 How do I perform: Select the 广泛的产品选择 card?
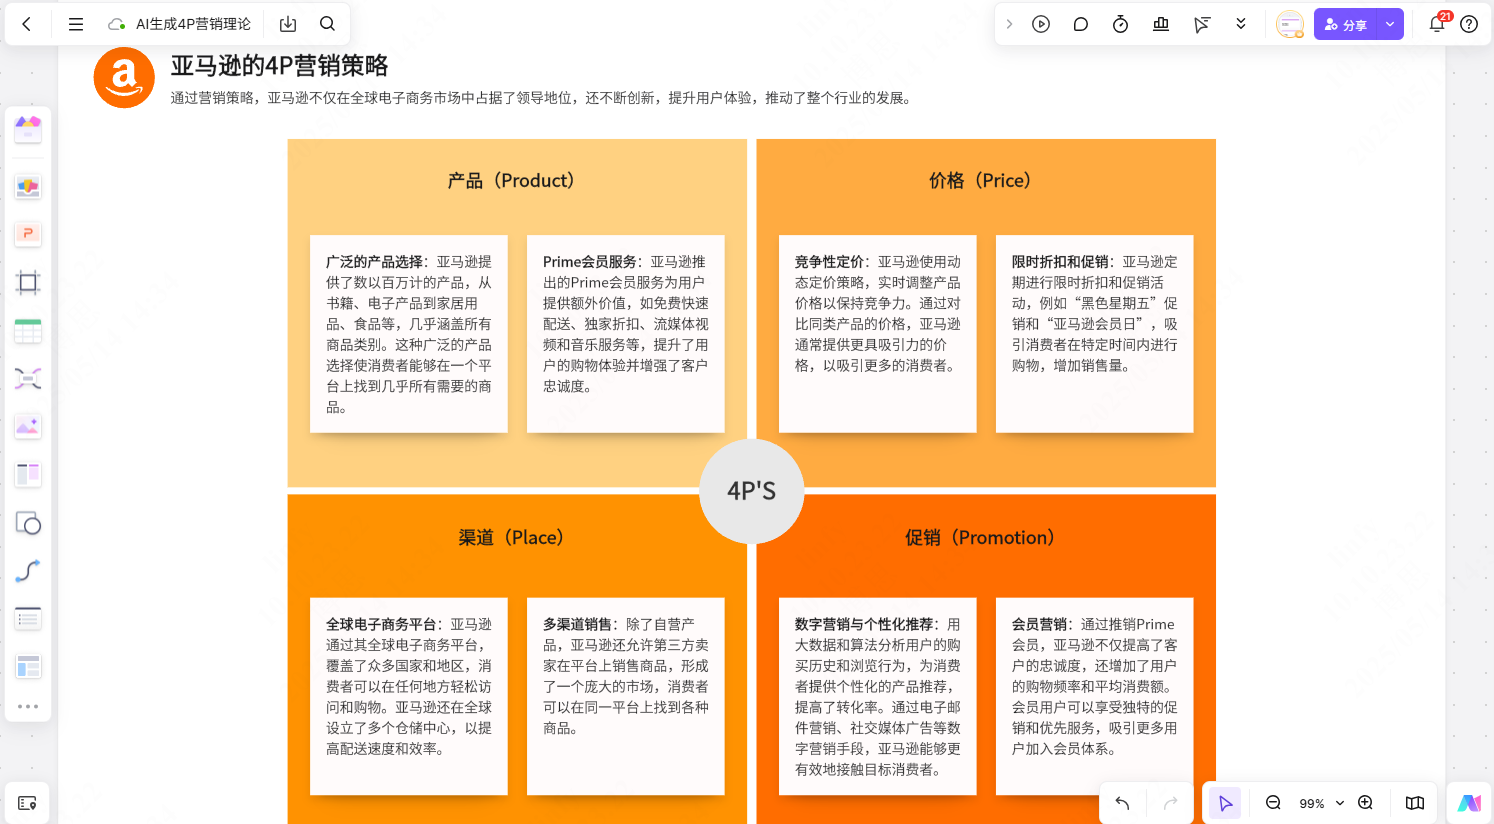point(409,334)
